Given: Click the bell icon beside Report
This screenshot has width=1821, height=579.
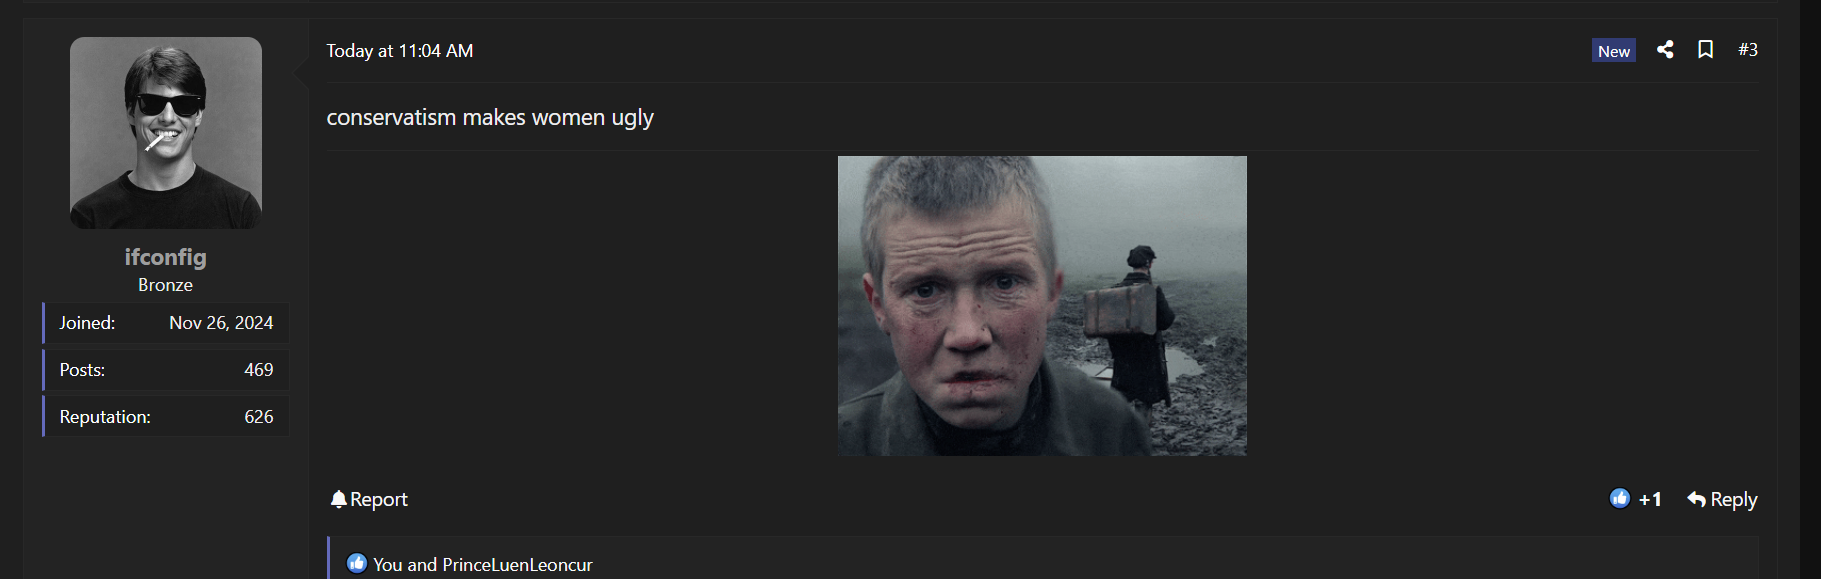Looking at the screenshot, I should coord(339,498).
